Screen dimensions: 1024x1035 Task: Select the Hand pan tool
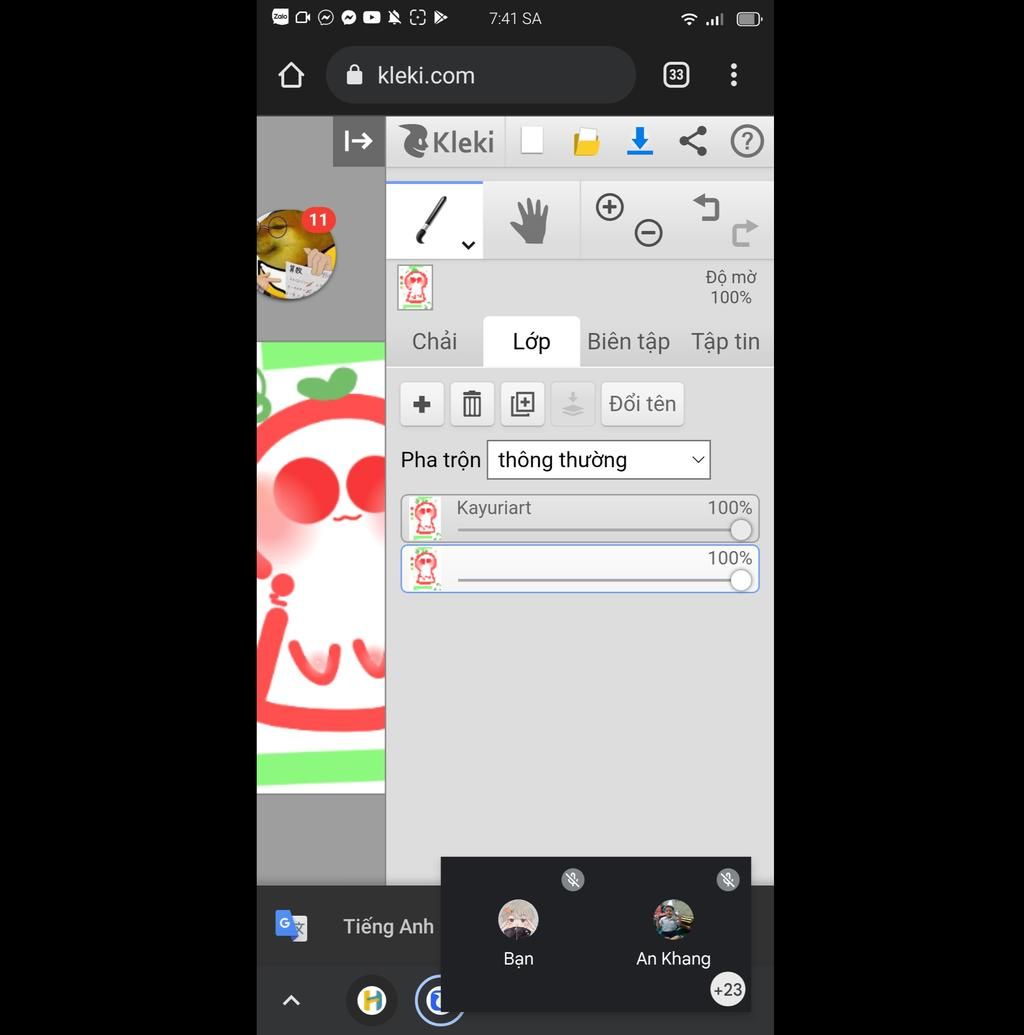pos(531,220)
